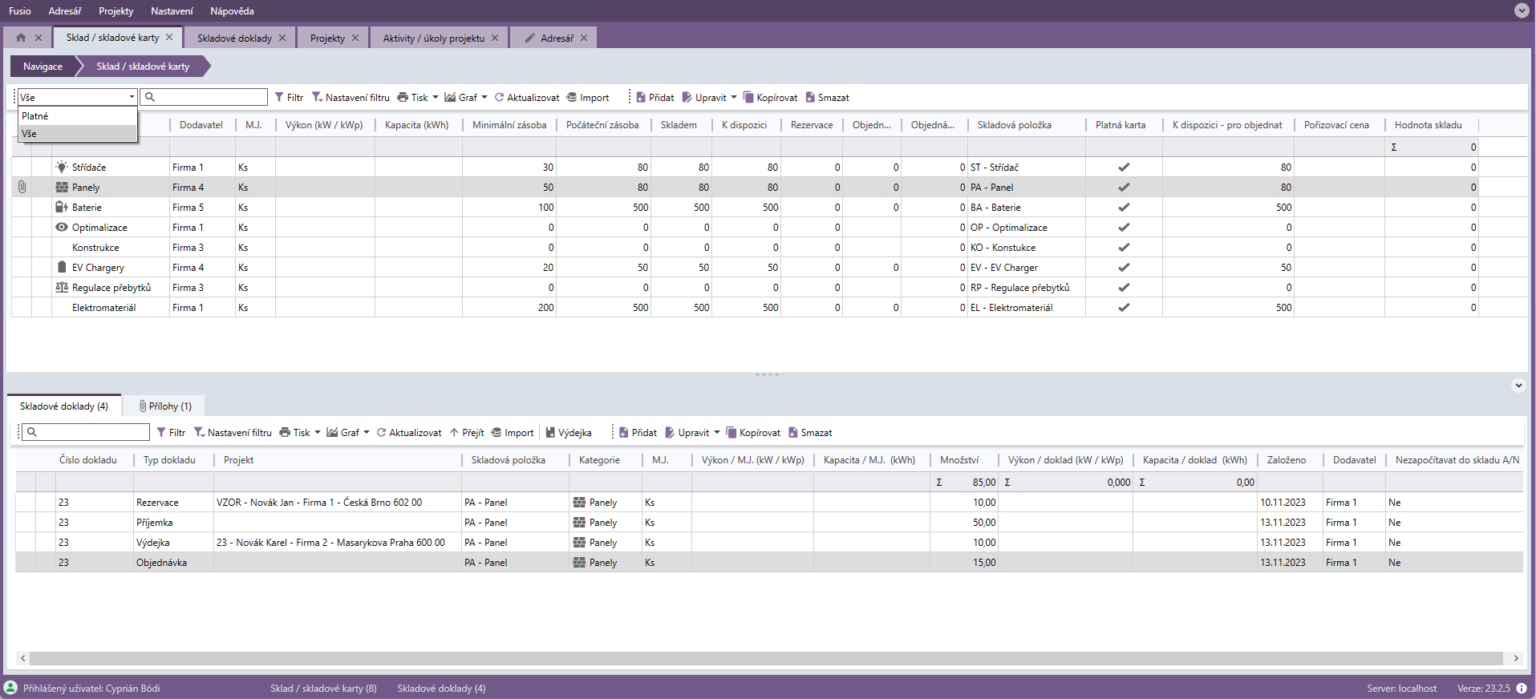Image resolution: width=1536 pixels, height=699 pixels.
Task: Refresh documents with lower Aktualizovat
Action: pos(409,433)
